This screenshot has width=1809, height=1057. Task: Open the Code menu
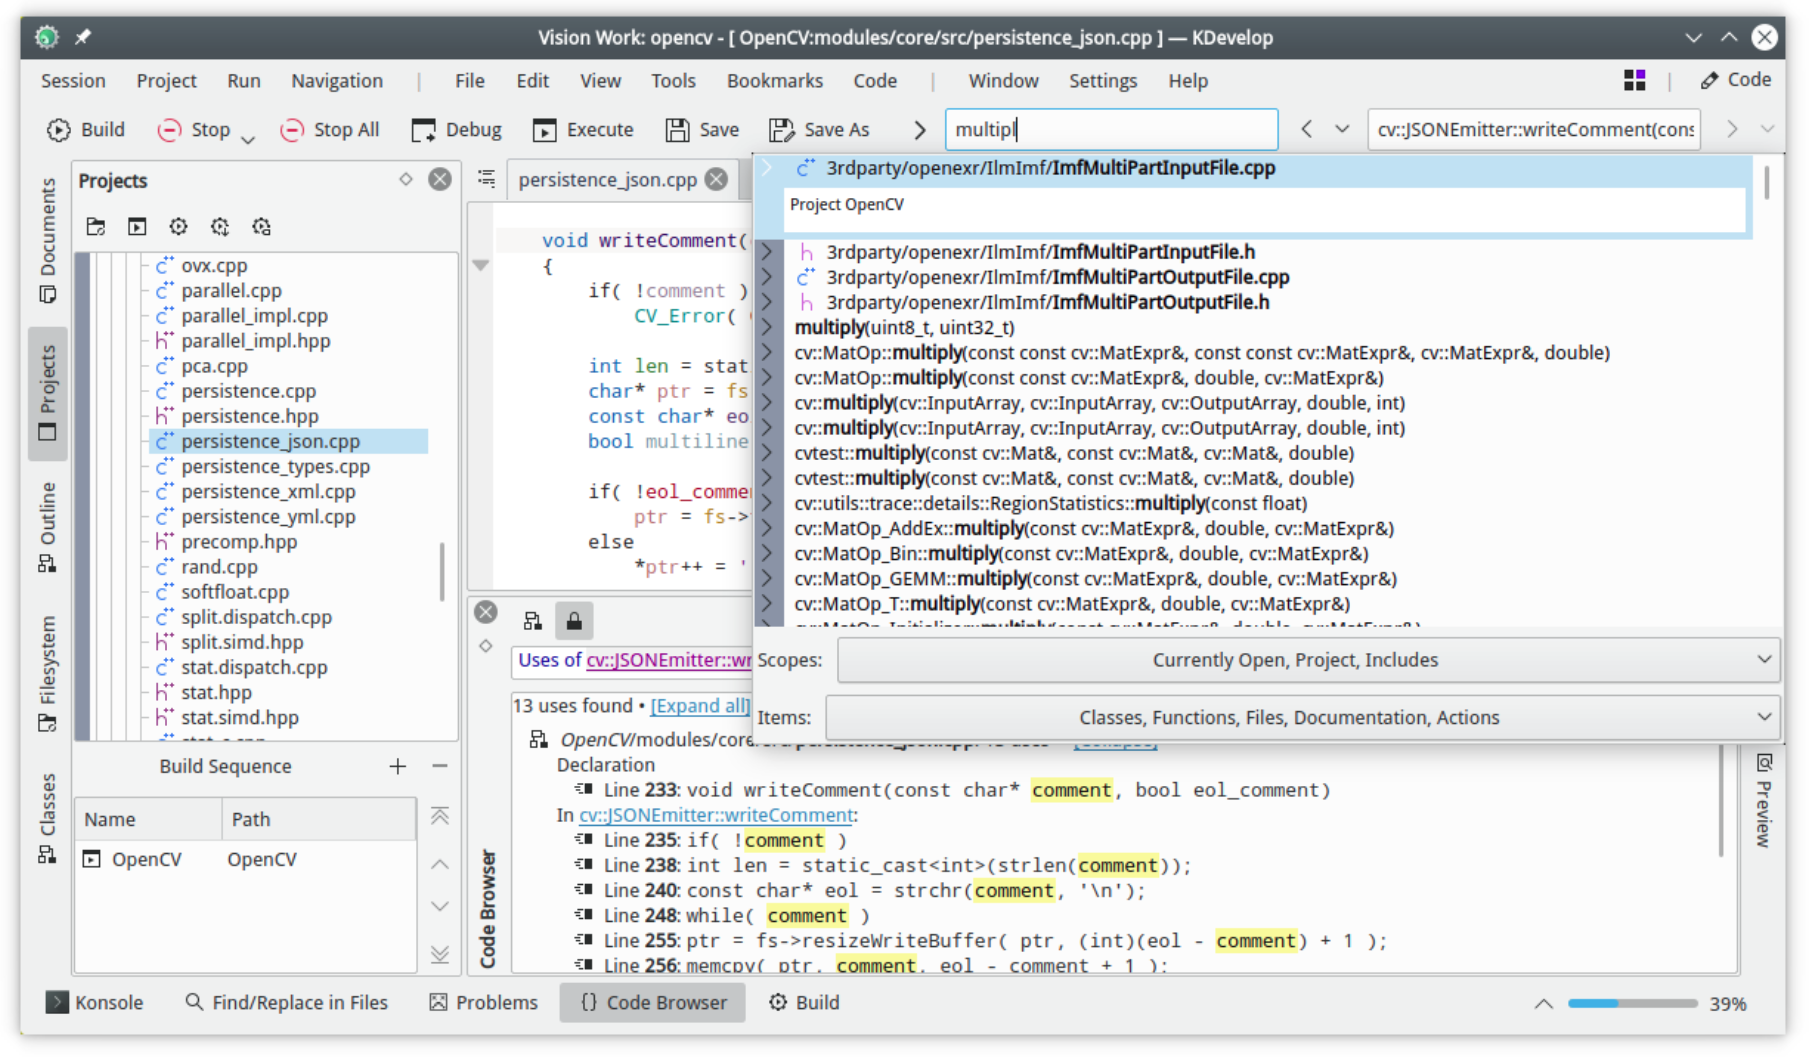coord(875,81)
